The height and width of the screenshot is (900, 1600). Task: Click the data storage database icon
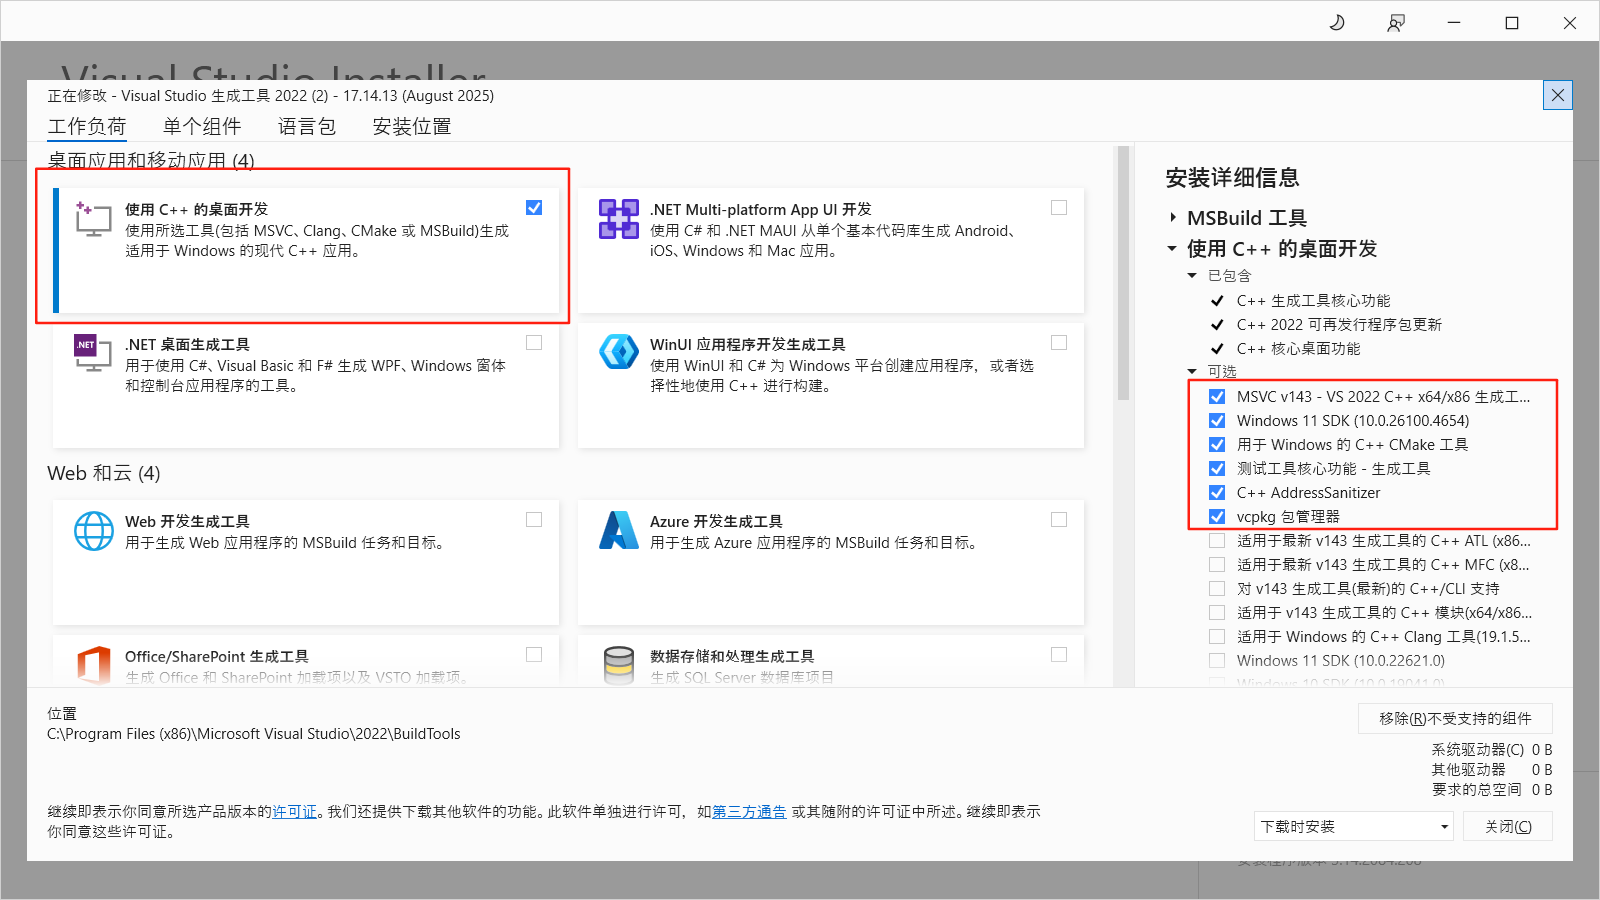coord(618,665)
